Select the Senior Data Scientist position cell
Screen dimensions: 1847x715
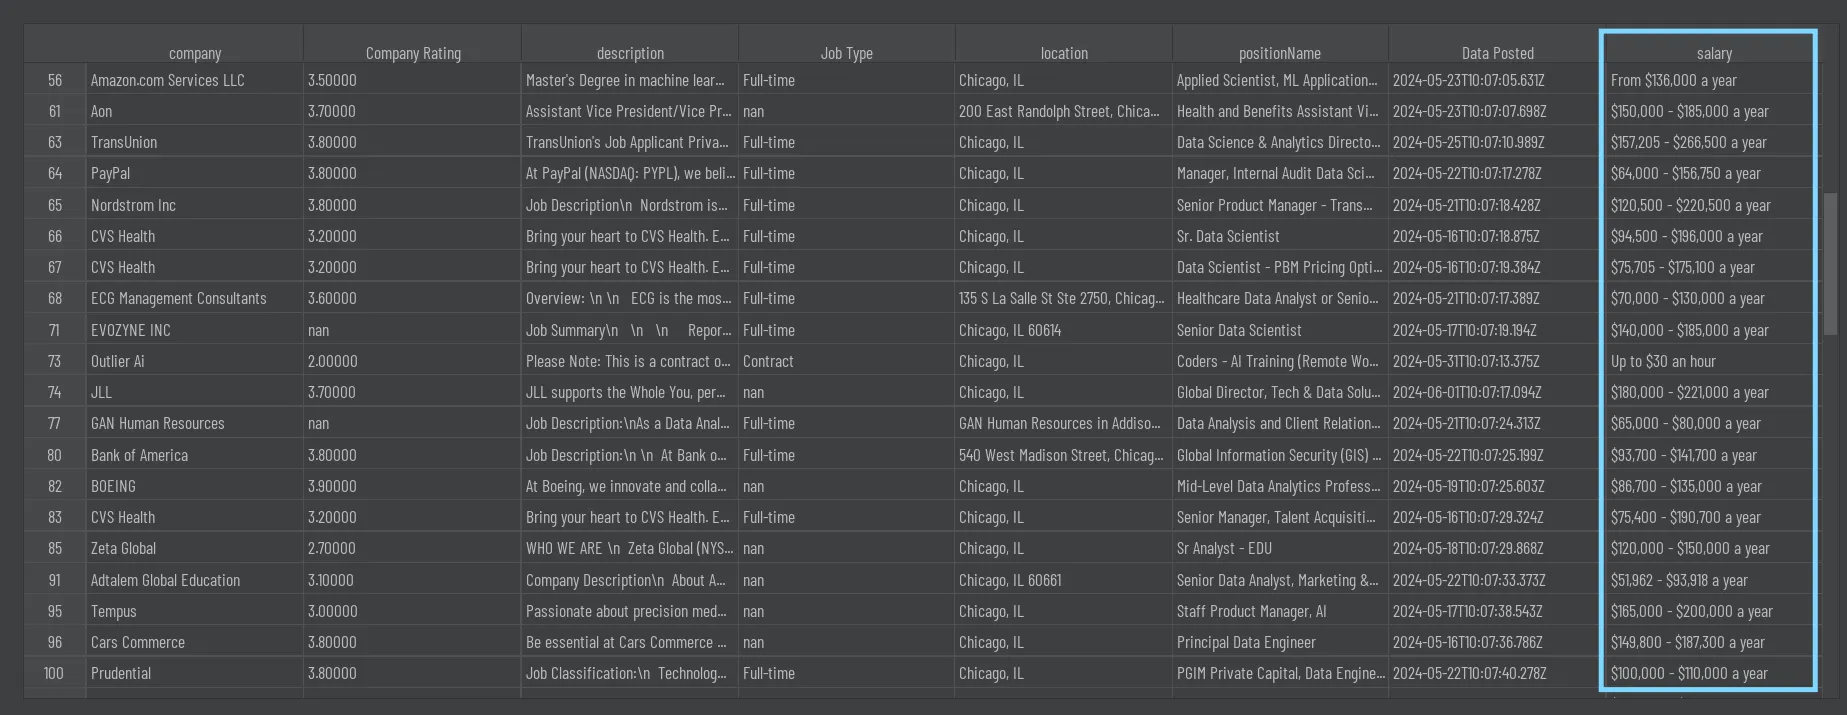(x=1280, y=330)
